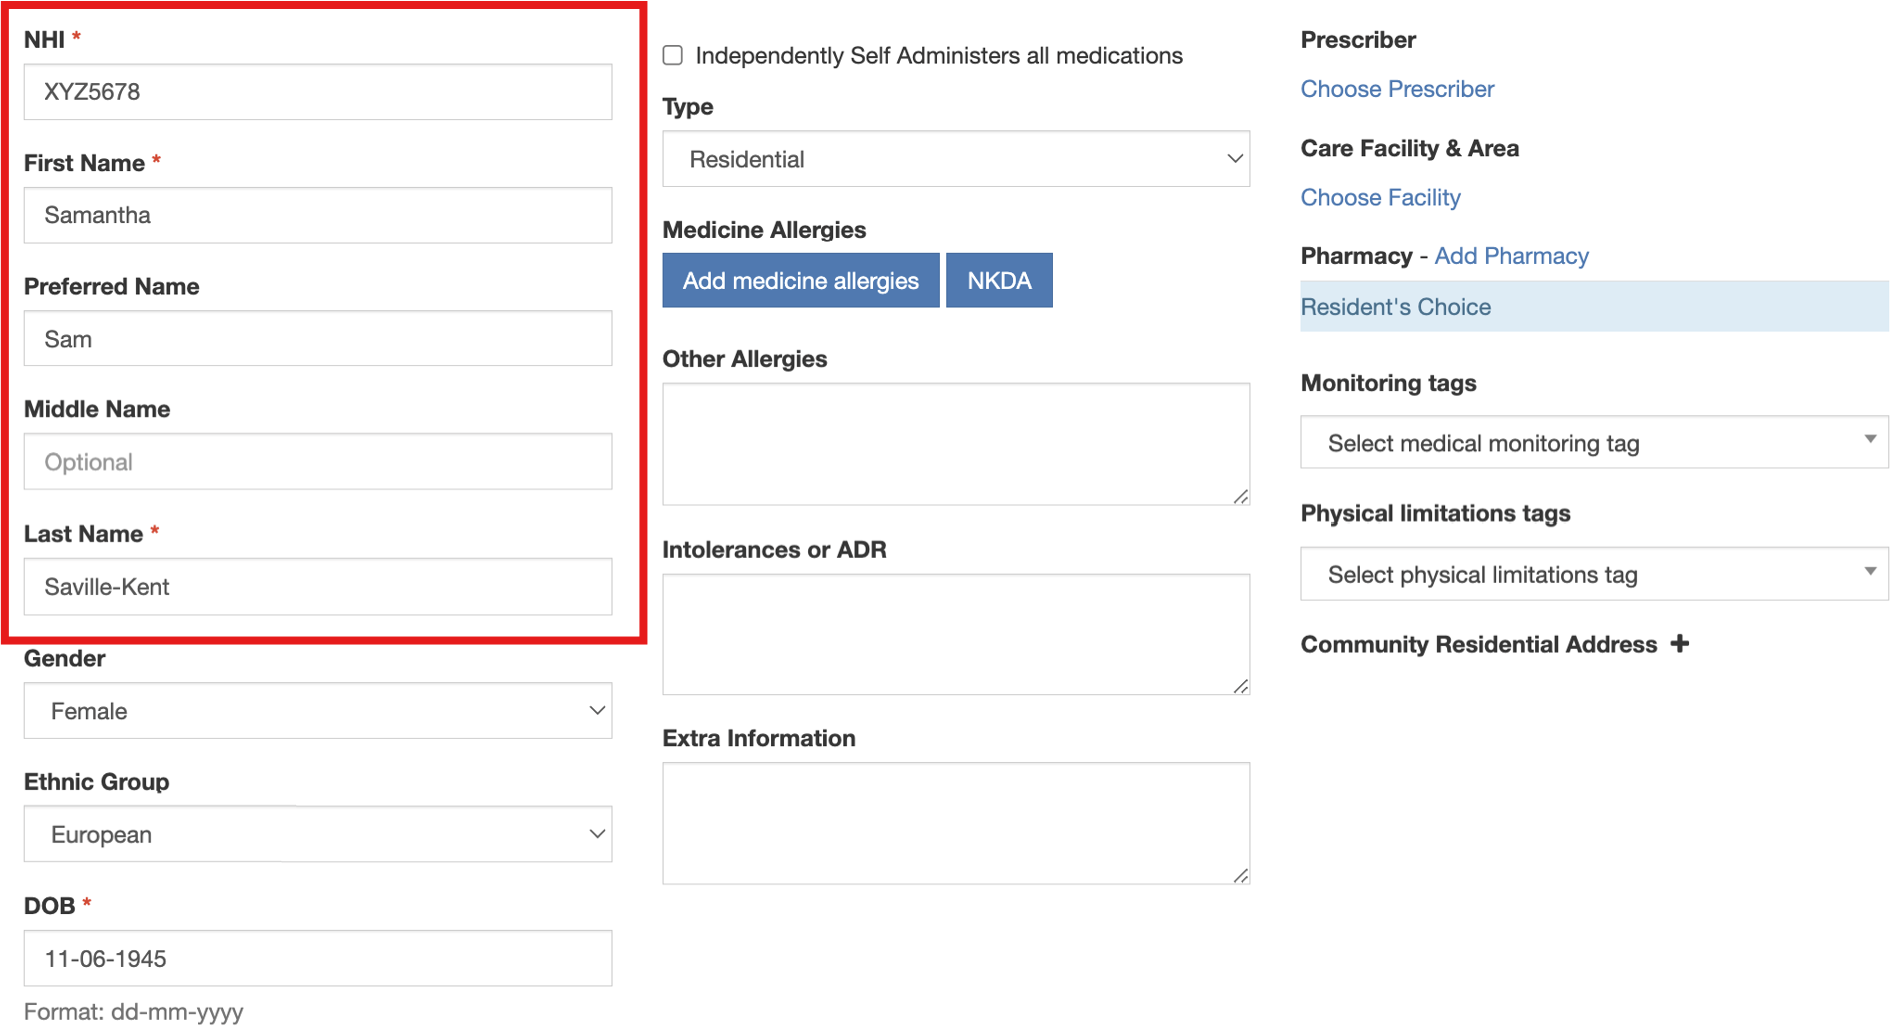Screen dimensions: 1890x1032
Task: Click the DOB field
Action: [317, 958]
